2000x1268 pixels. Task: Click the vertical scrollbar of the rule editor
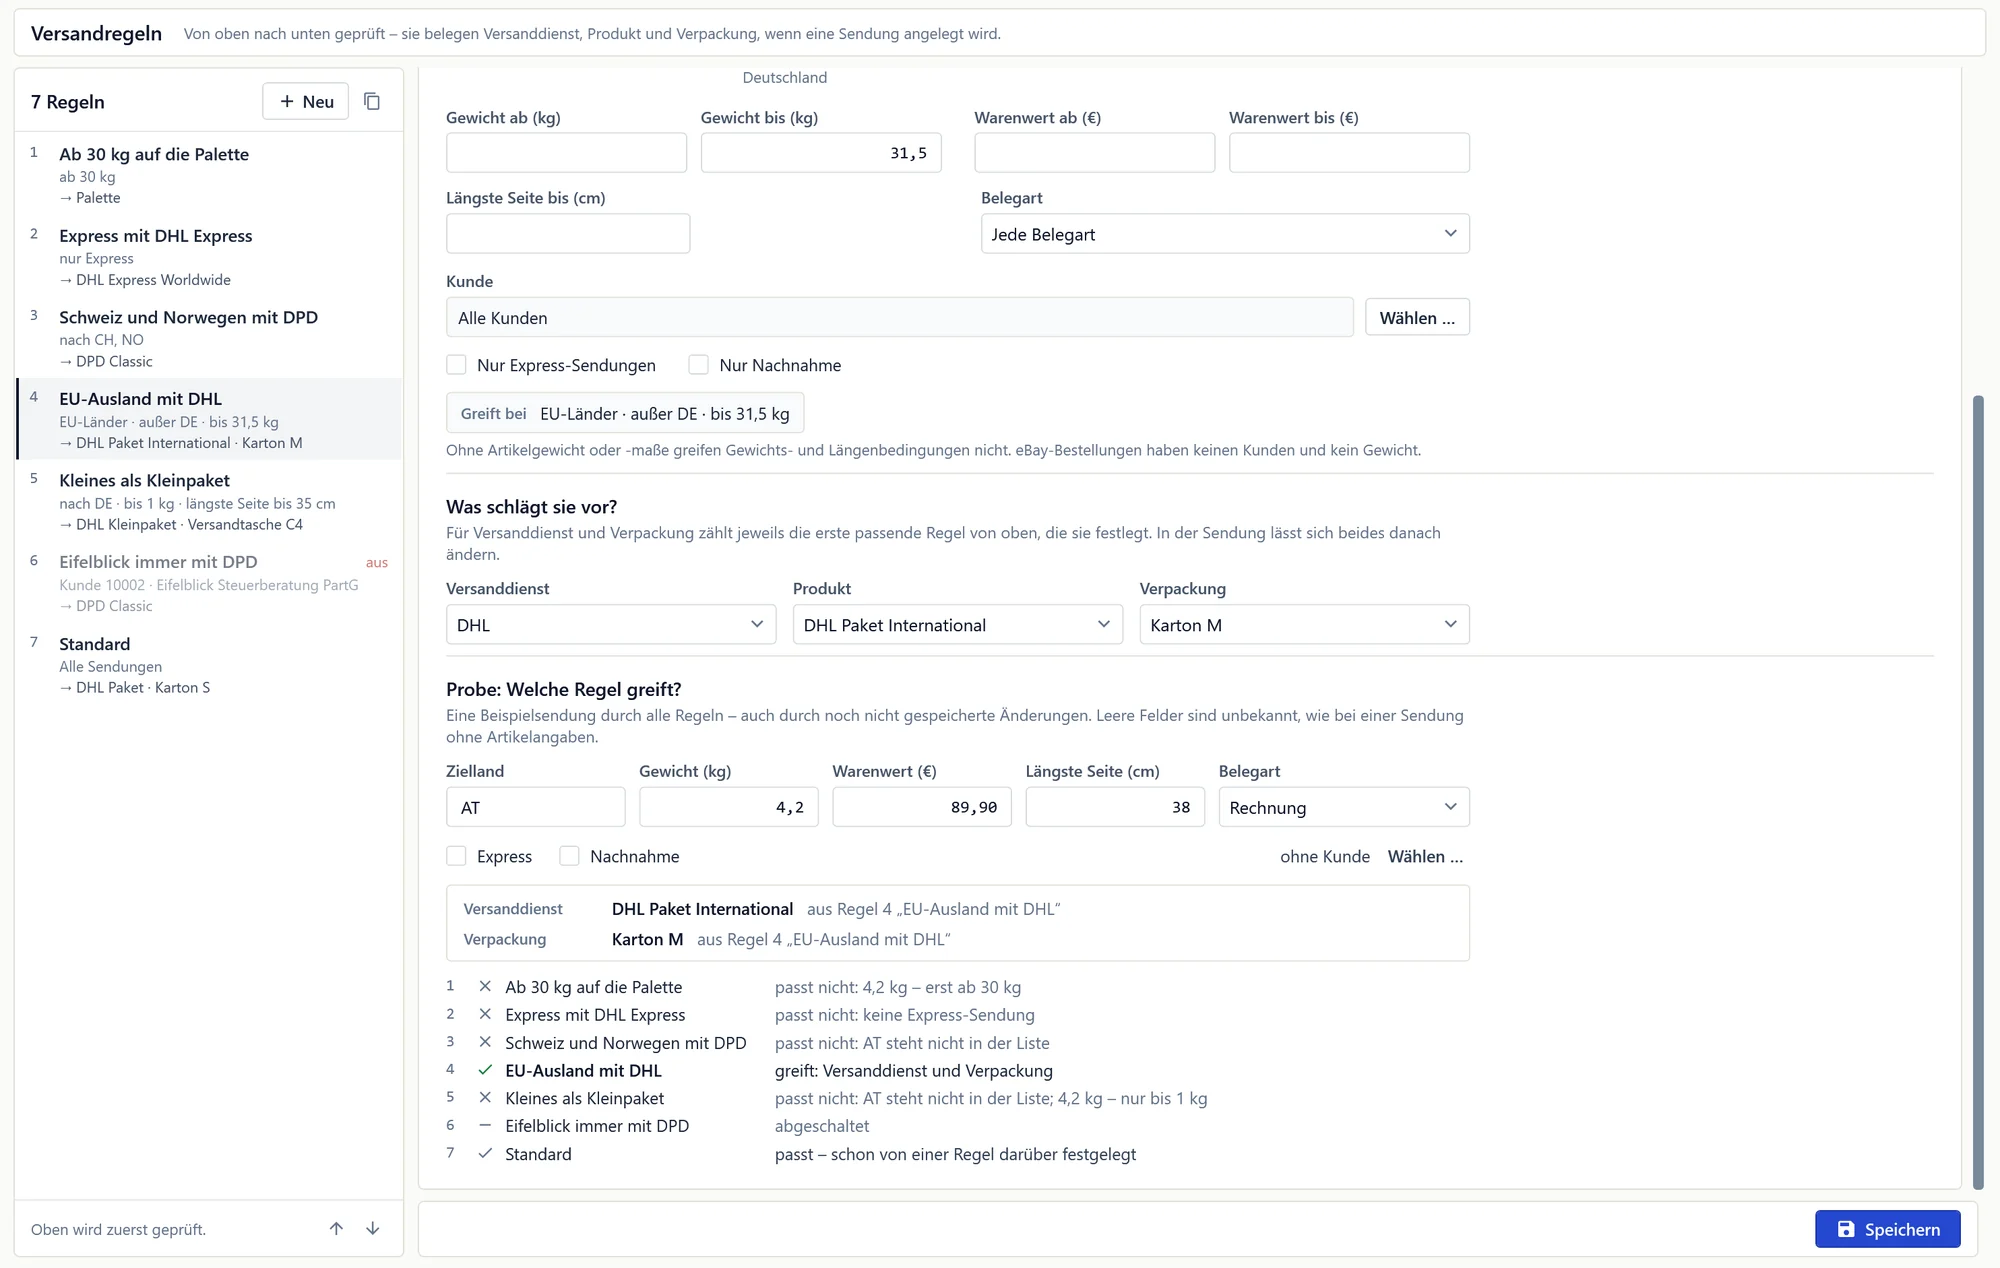click(x=1977, y=792)
